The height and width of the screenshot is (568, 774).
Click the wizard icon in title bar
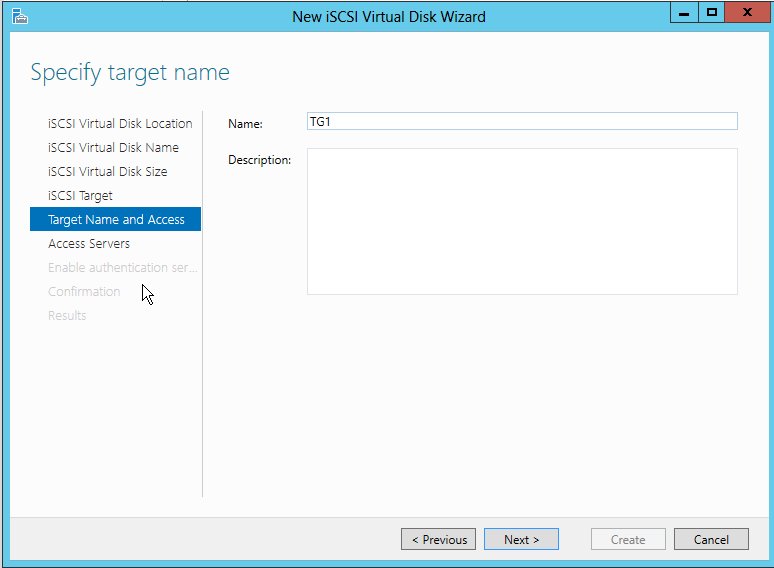[x=17, y=16]
